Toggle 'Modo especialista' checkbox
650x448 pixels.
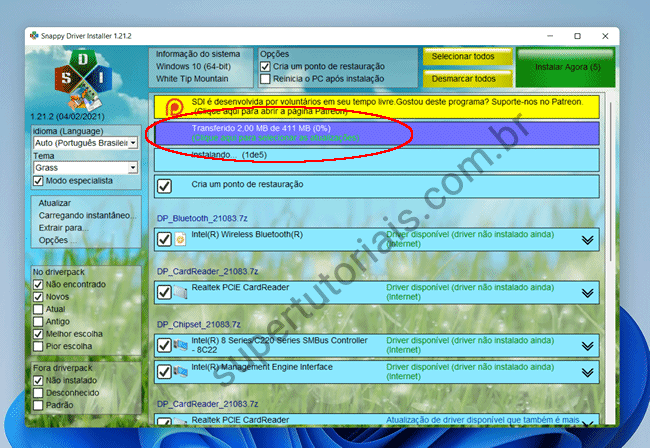pyautogui.click(x=38, y=181)
